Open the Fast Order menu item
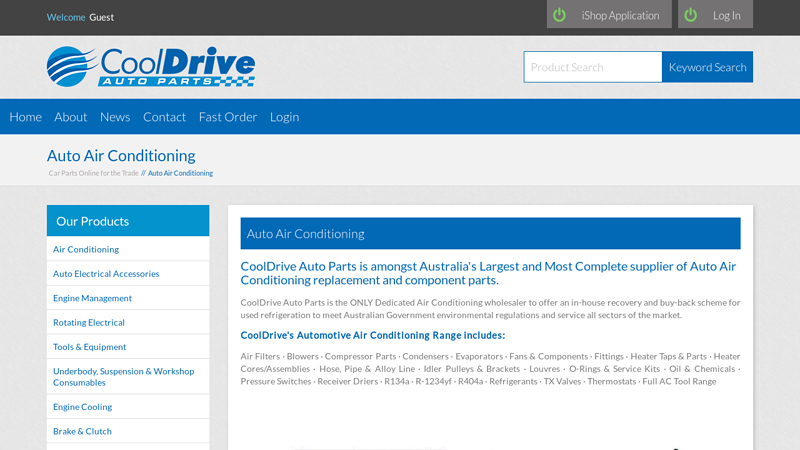The image size is (800, 450). pos(228,117)
